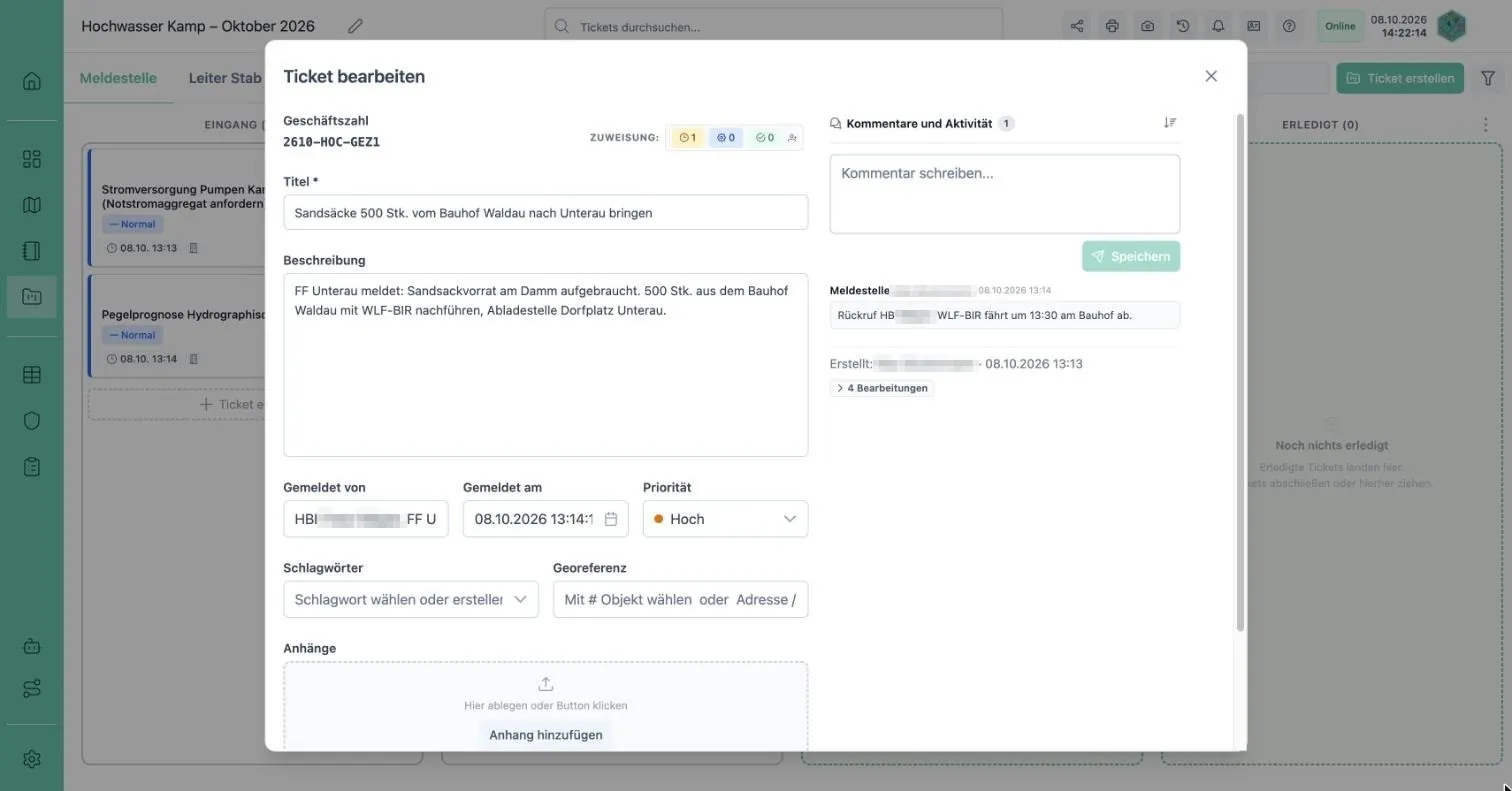Open settings gear in the sidebar
Viewport: 1512px width, 791px height.
coord(32,759)
